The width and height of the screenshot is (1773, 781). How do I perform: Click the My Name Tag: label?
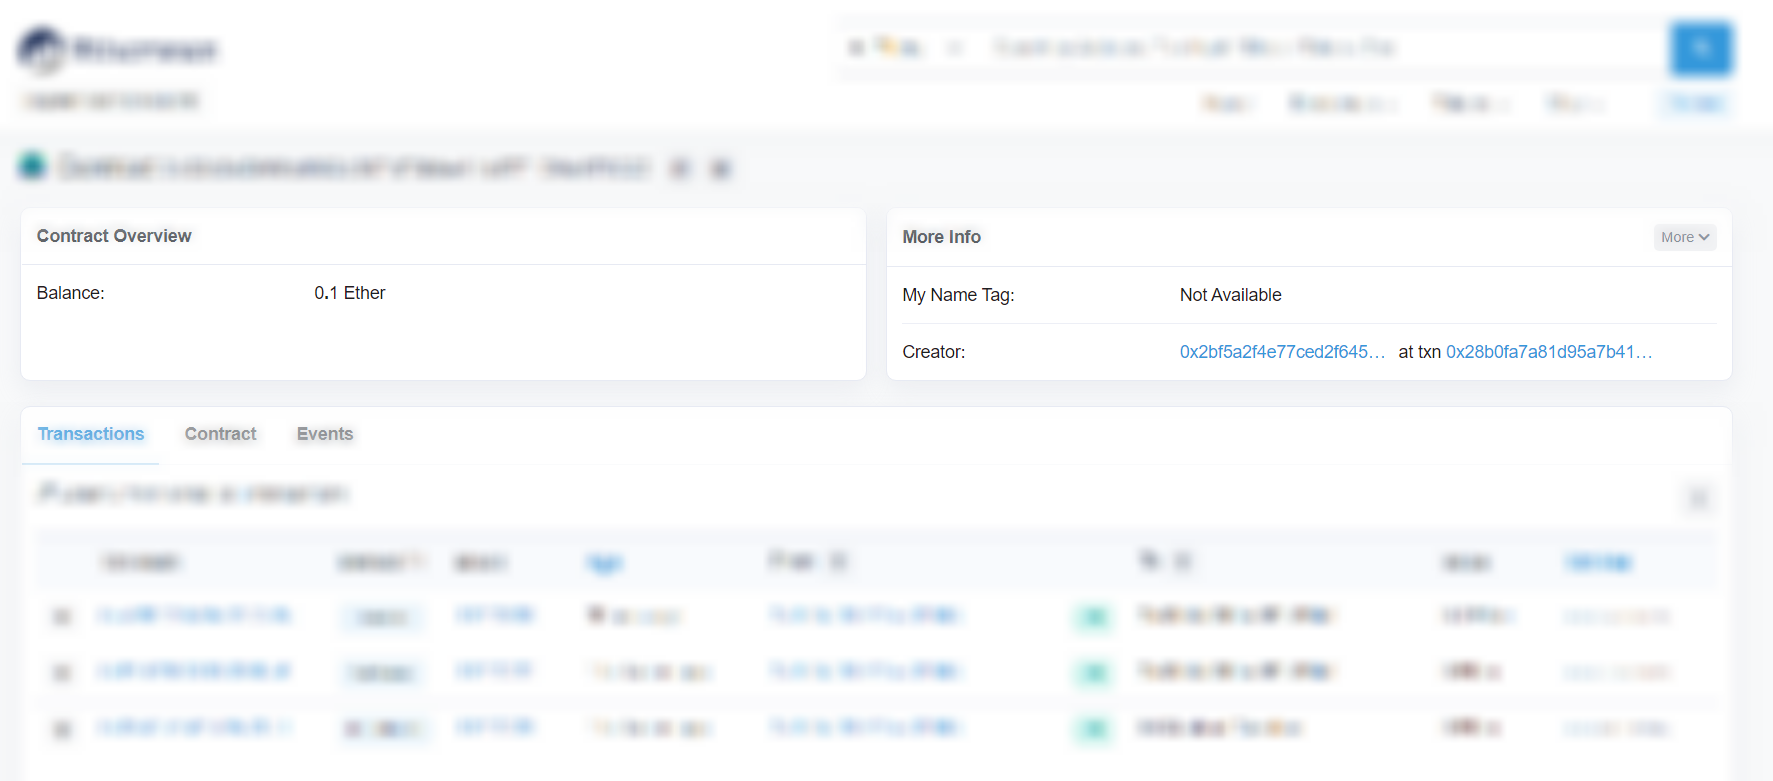[958, 295]
